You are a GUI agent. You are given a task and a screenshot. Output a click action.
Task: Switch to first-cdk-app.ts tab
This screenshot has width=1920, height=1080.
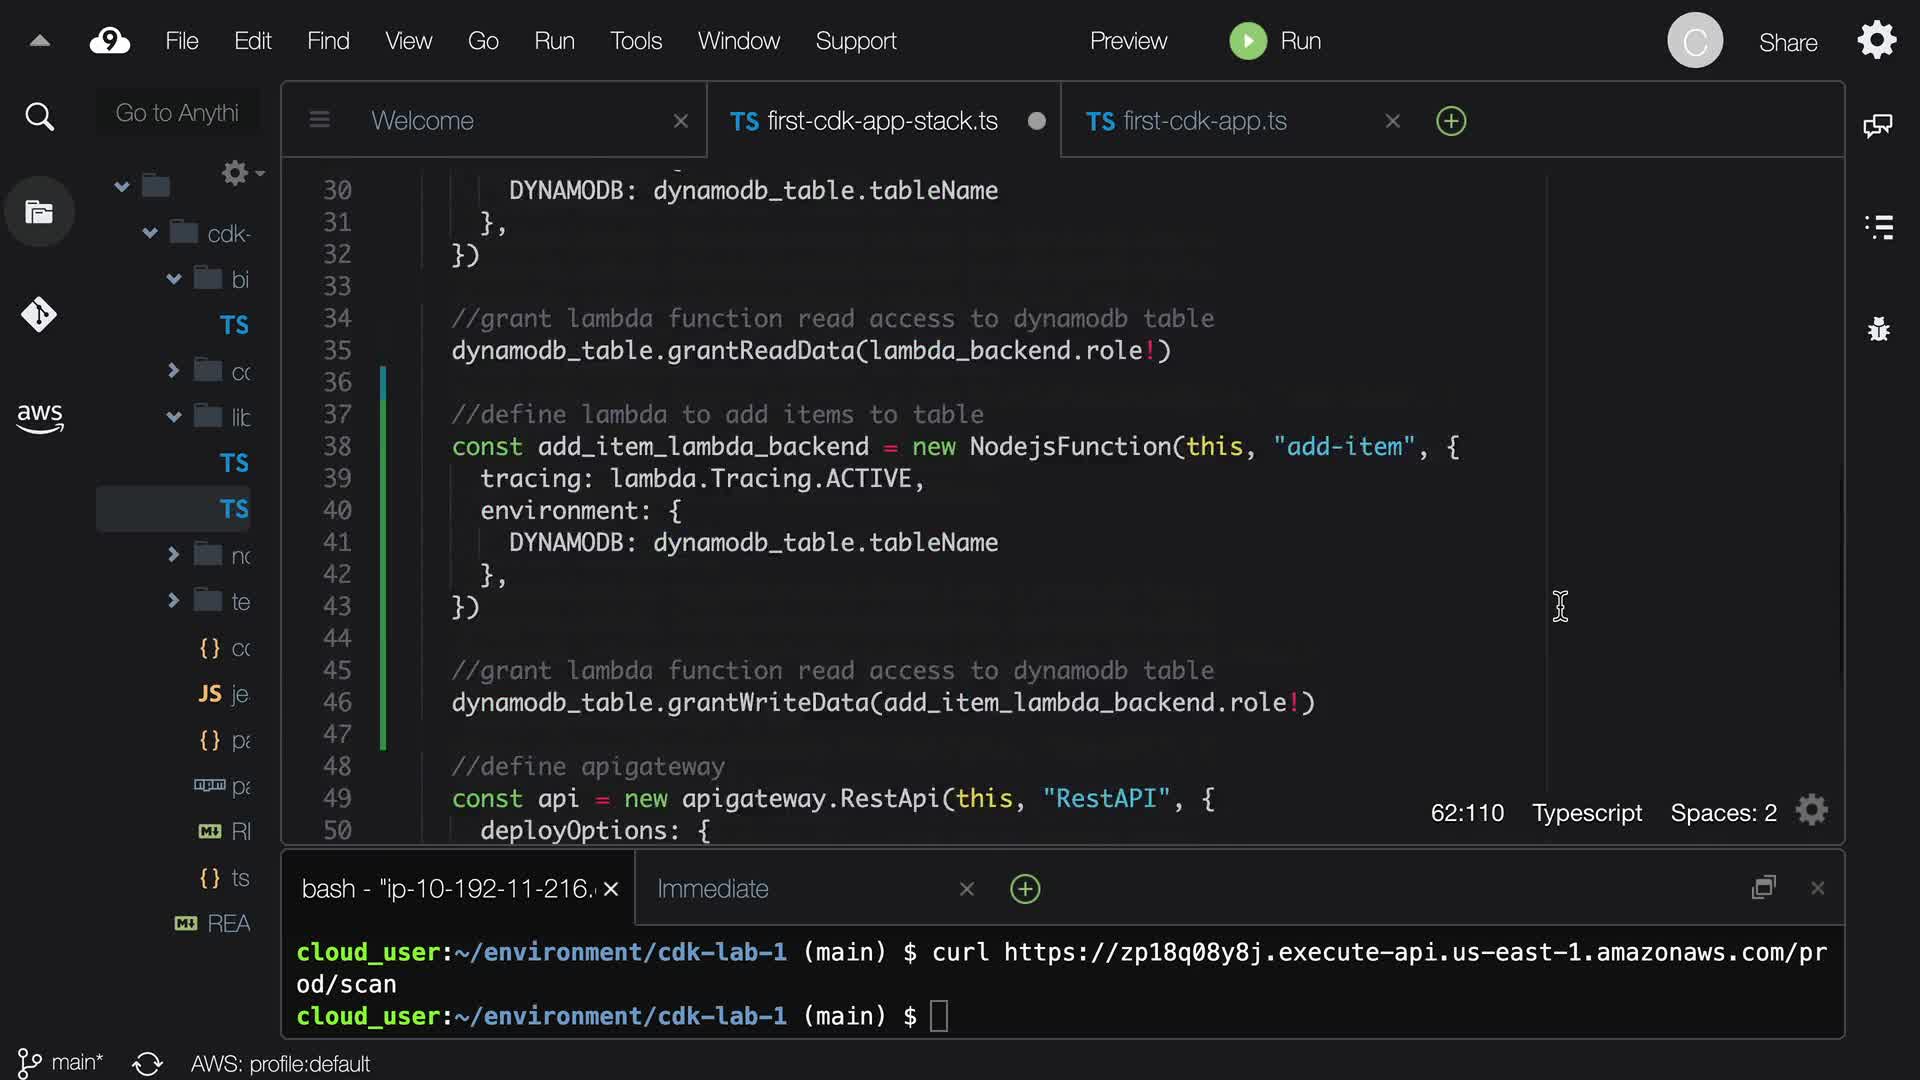pyautogui.click(x=1204, y=121)
